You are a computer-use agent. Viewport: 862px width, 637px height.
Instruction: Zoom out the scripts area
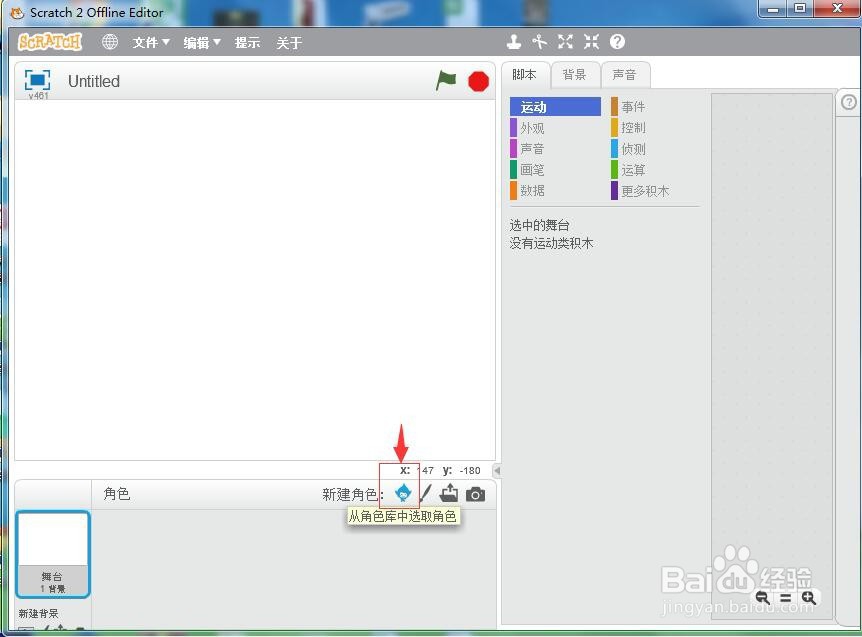point(762,597)
